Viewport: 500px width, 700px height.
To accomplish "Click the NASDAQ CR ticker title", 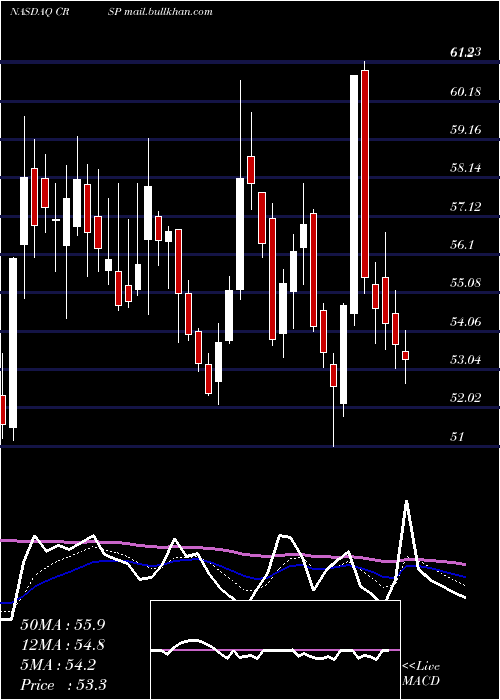I will coord(42,12).
